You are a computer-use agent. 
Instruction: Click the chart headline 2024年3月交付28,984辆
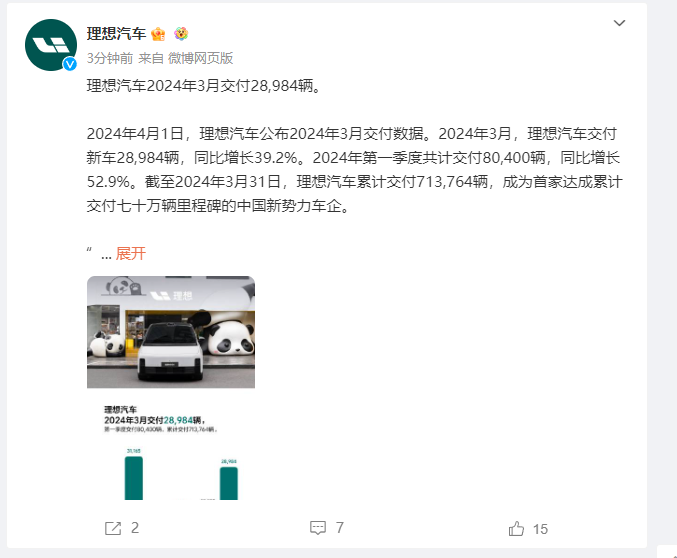155,420
